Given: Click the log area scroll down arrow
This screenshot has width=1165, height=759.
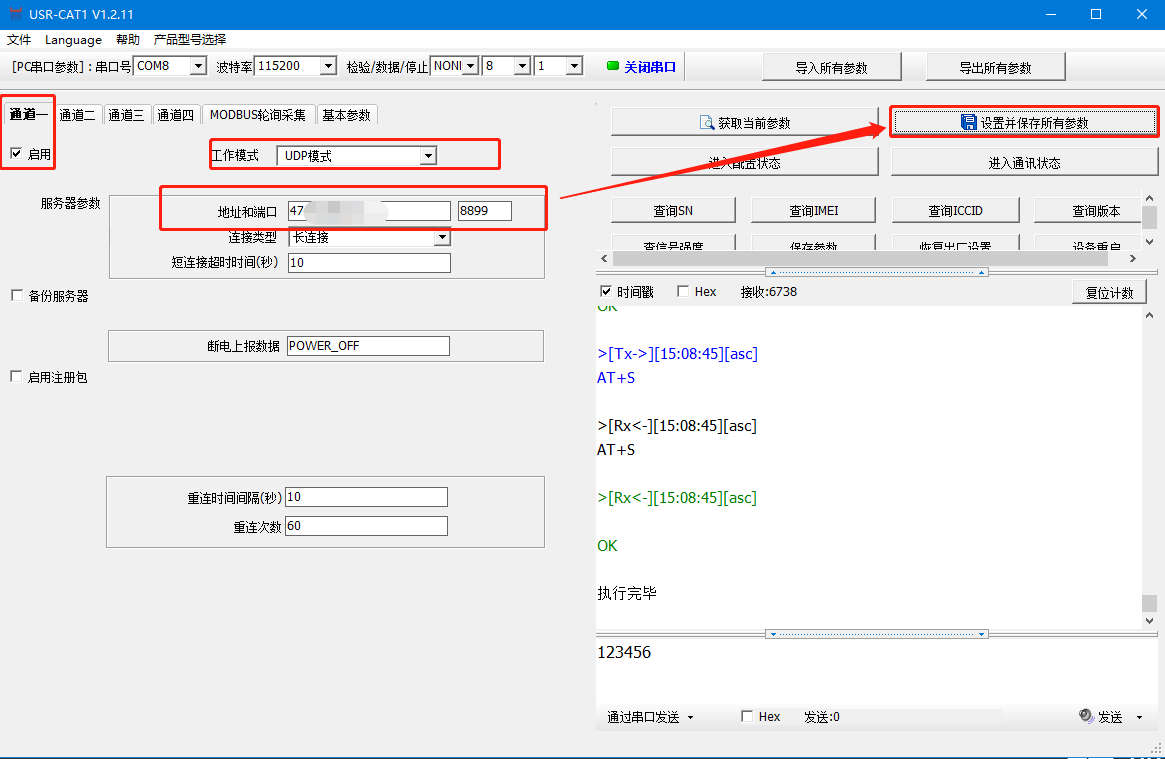Looking at the screenshot, I should 1149,620.
